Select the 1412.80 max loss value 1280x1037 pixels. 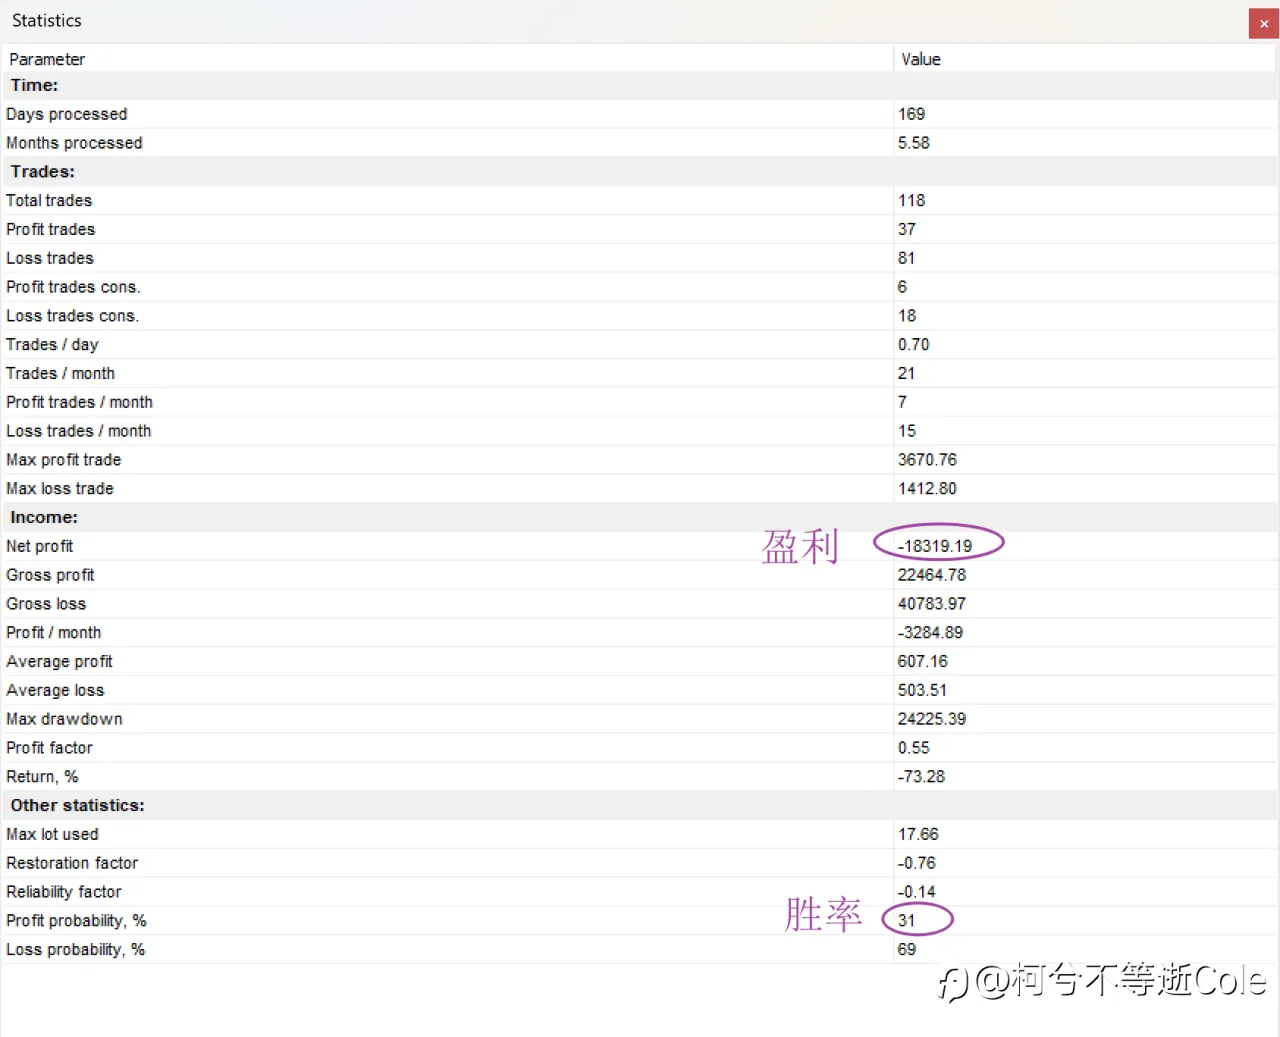click(927, 489)
